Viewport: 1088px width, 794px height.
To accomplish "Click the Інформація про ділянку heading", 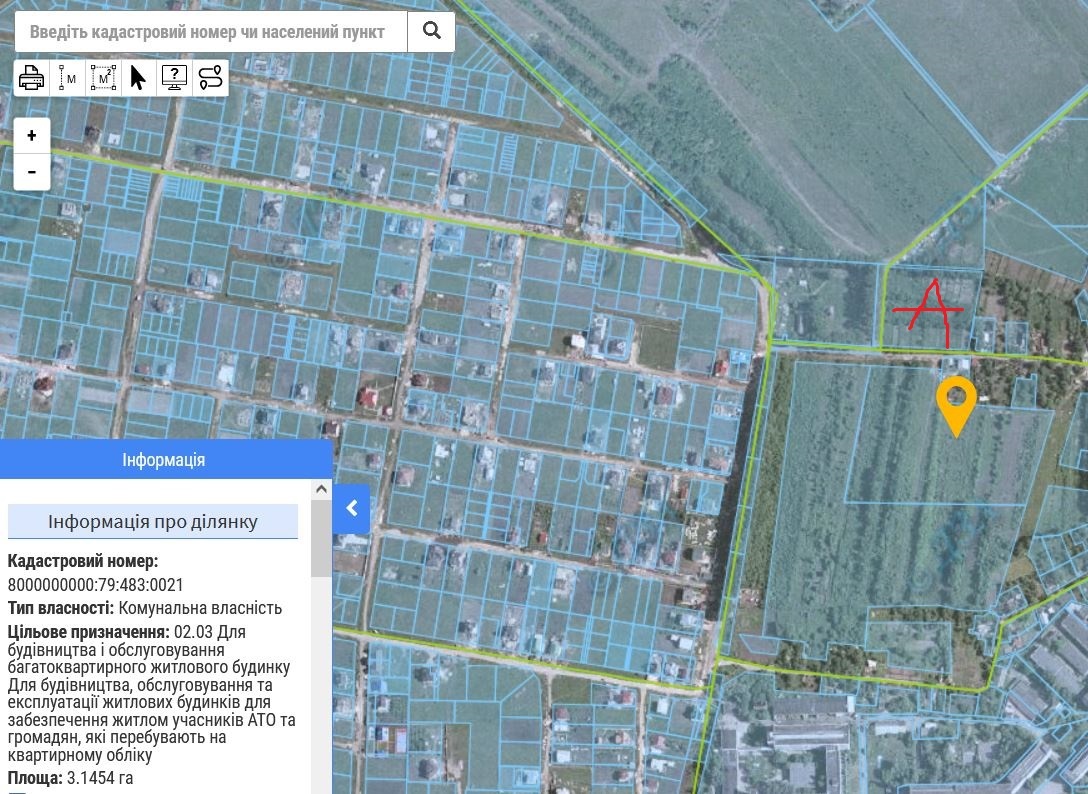I will click(153, 521).
